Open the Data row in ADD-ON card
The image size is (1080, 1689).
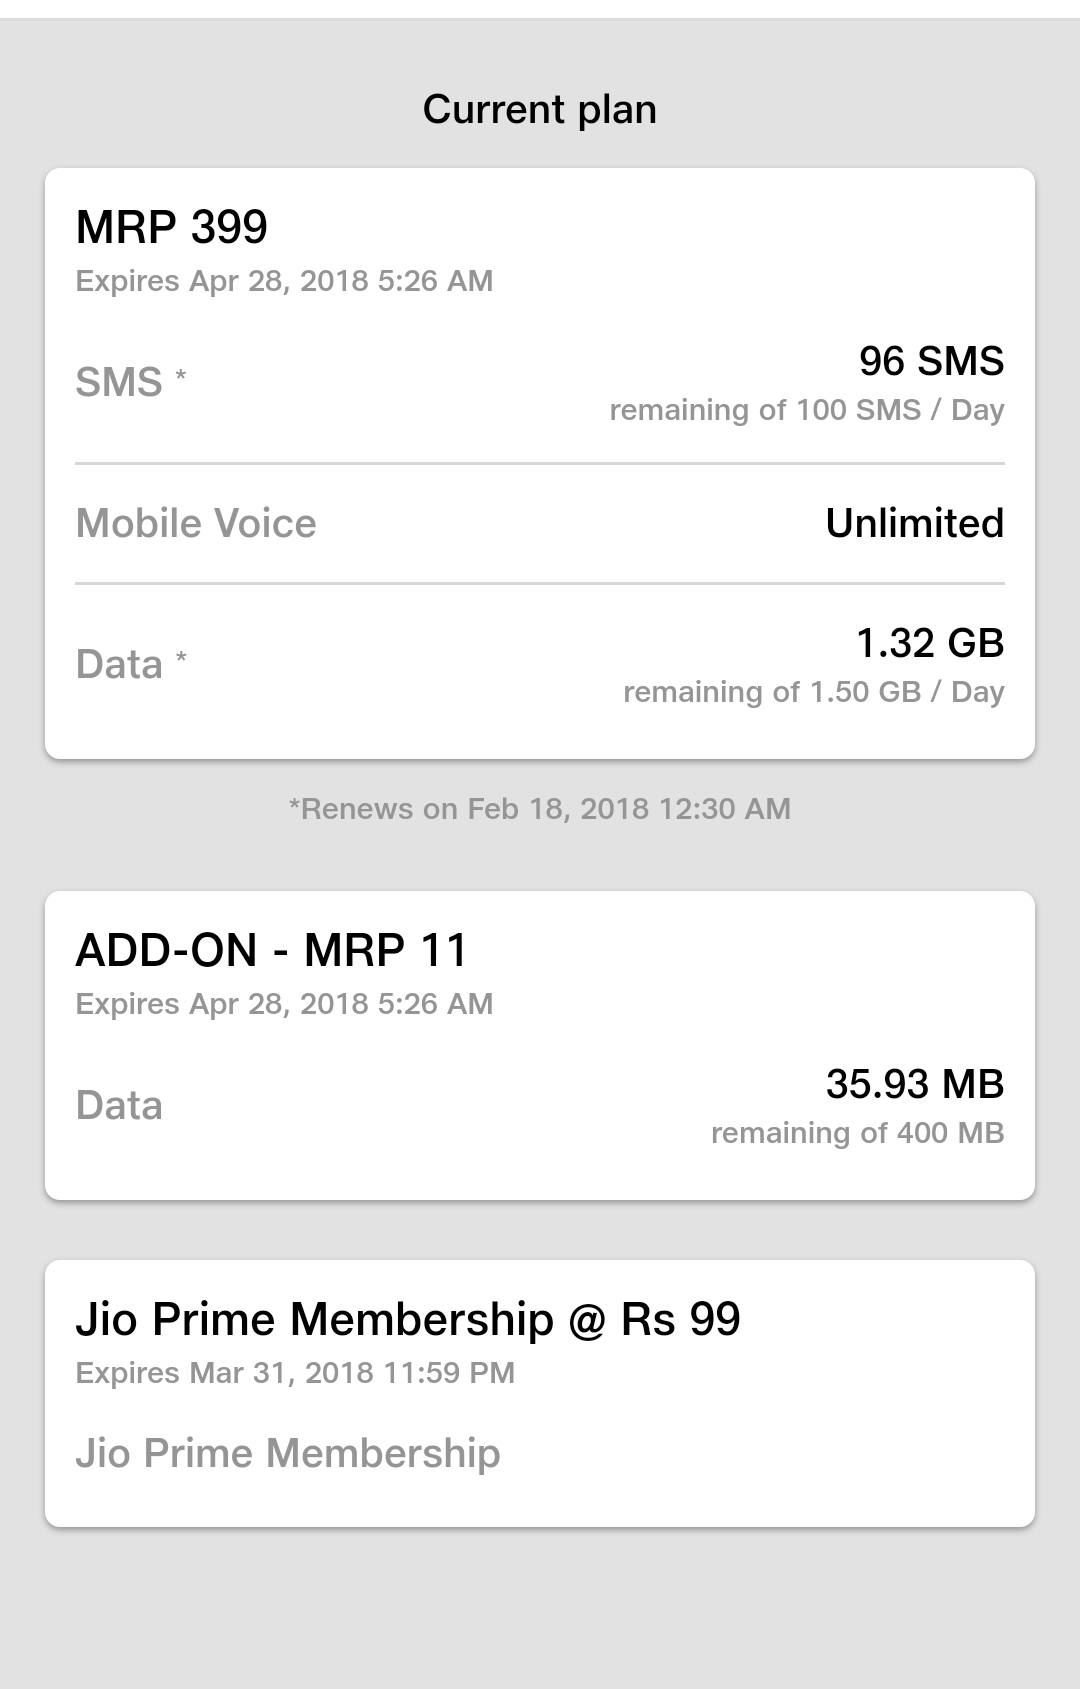click(540, 1106)
